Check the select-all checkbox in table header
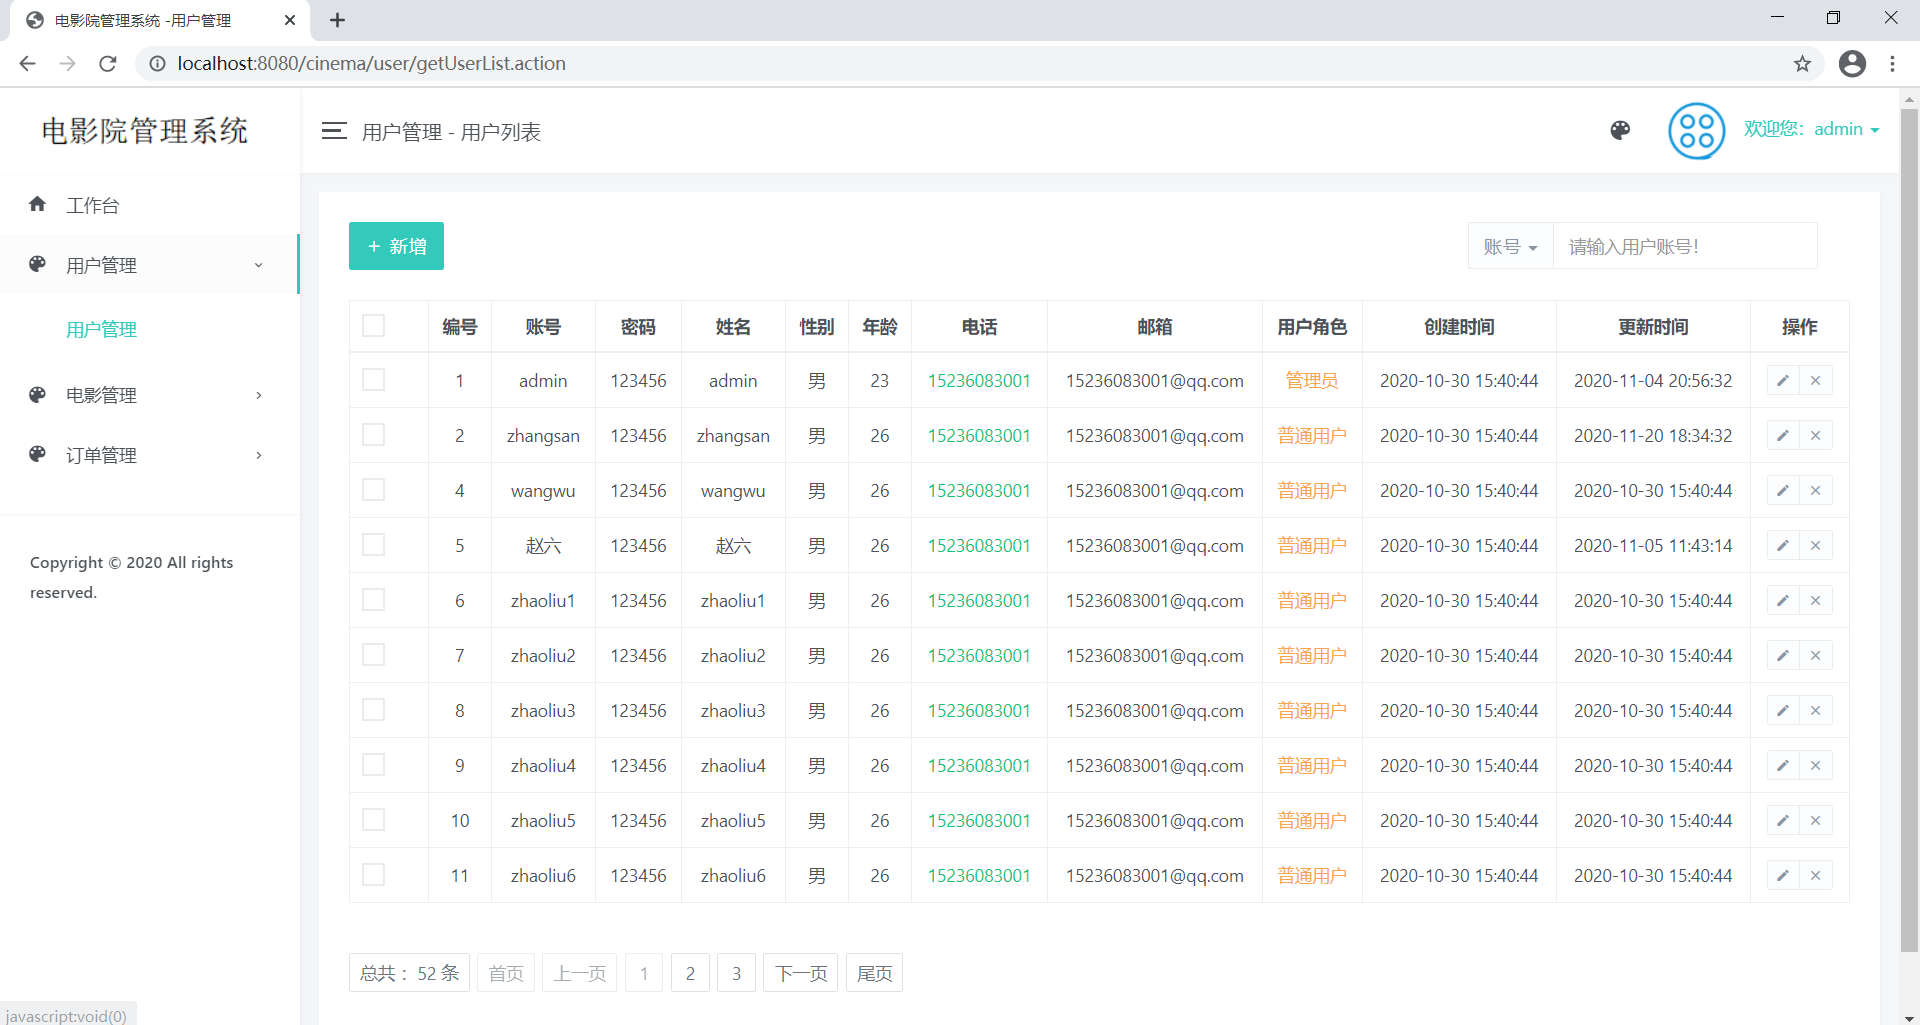Image resolution: width=1920 pixels, height=1025 pixels. [x=374, y=325]
